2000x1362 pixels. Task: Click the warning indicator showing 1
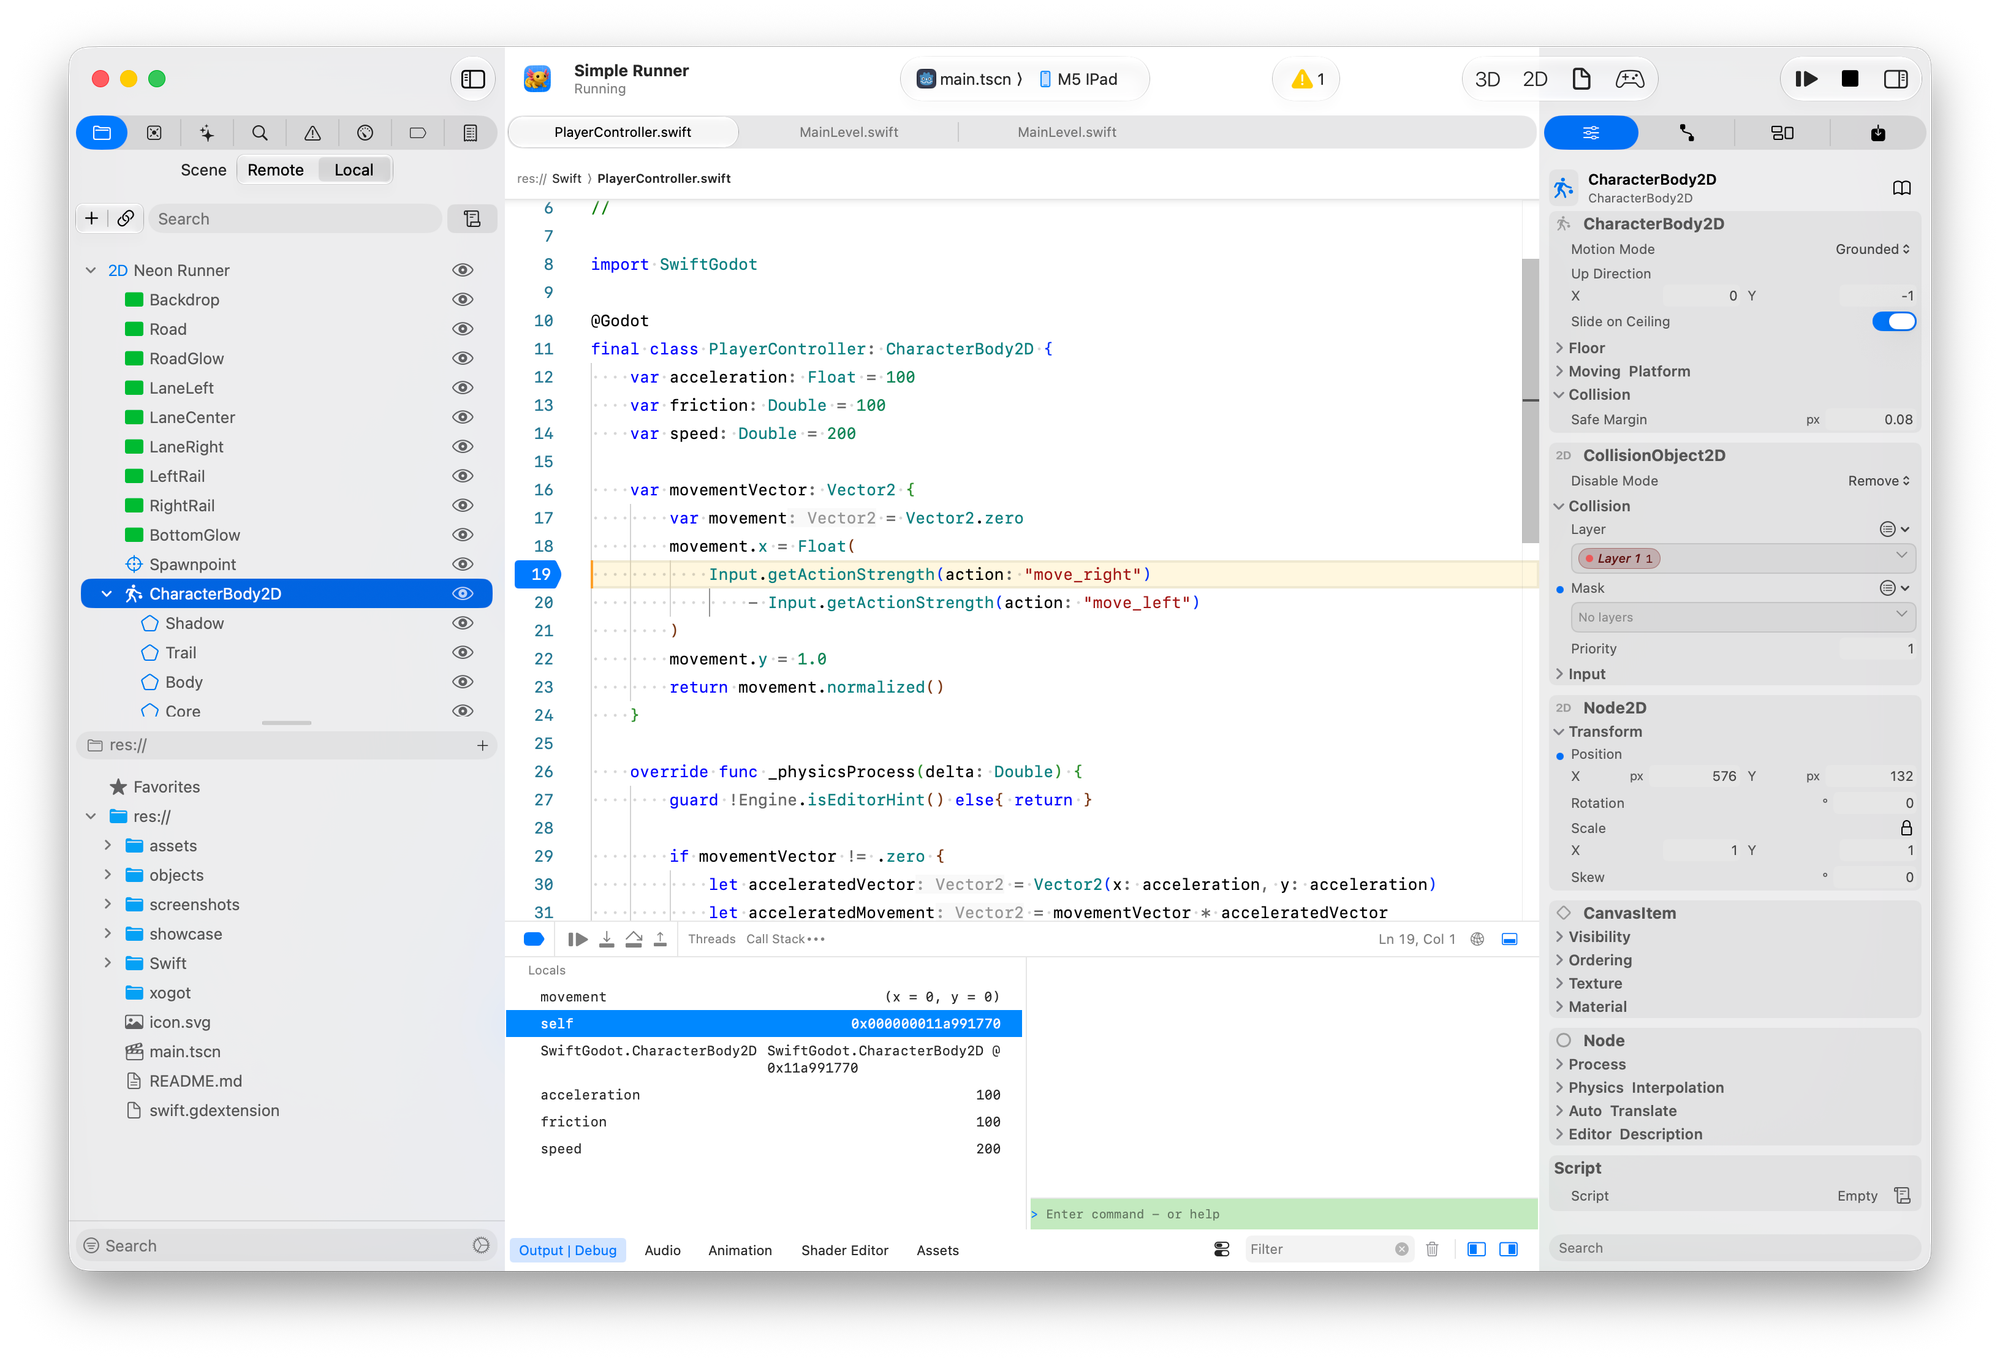coord(1307,79)
